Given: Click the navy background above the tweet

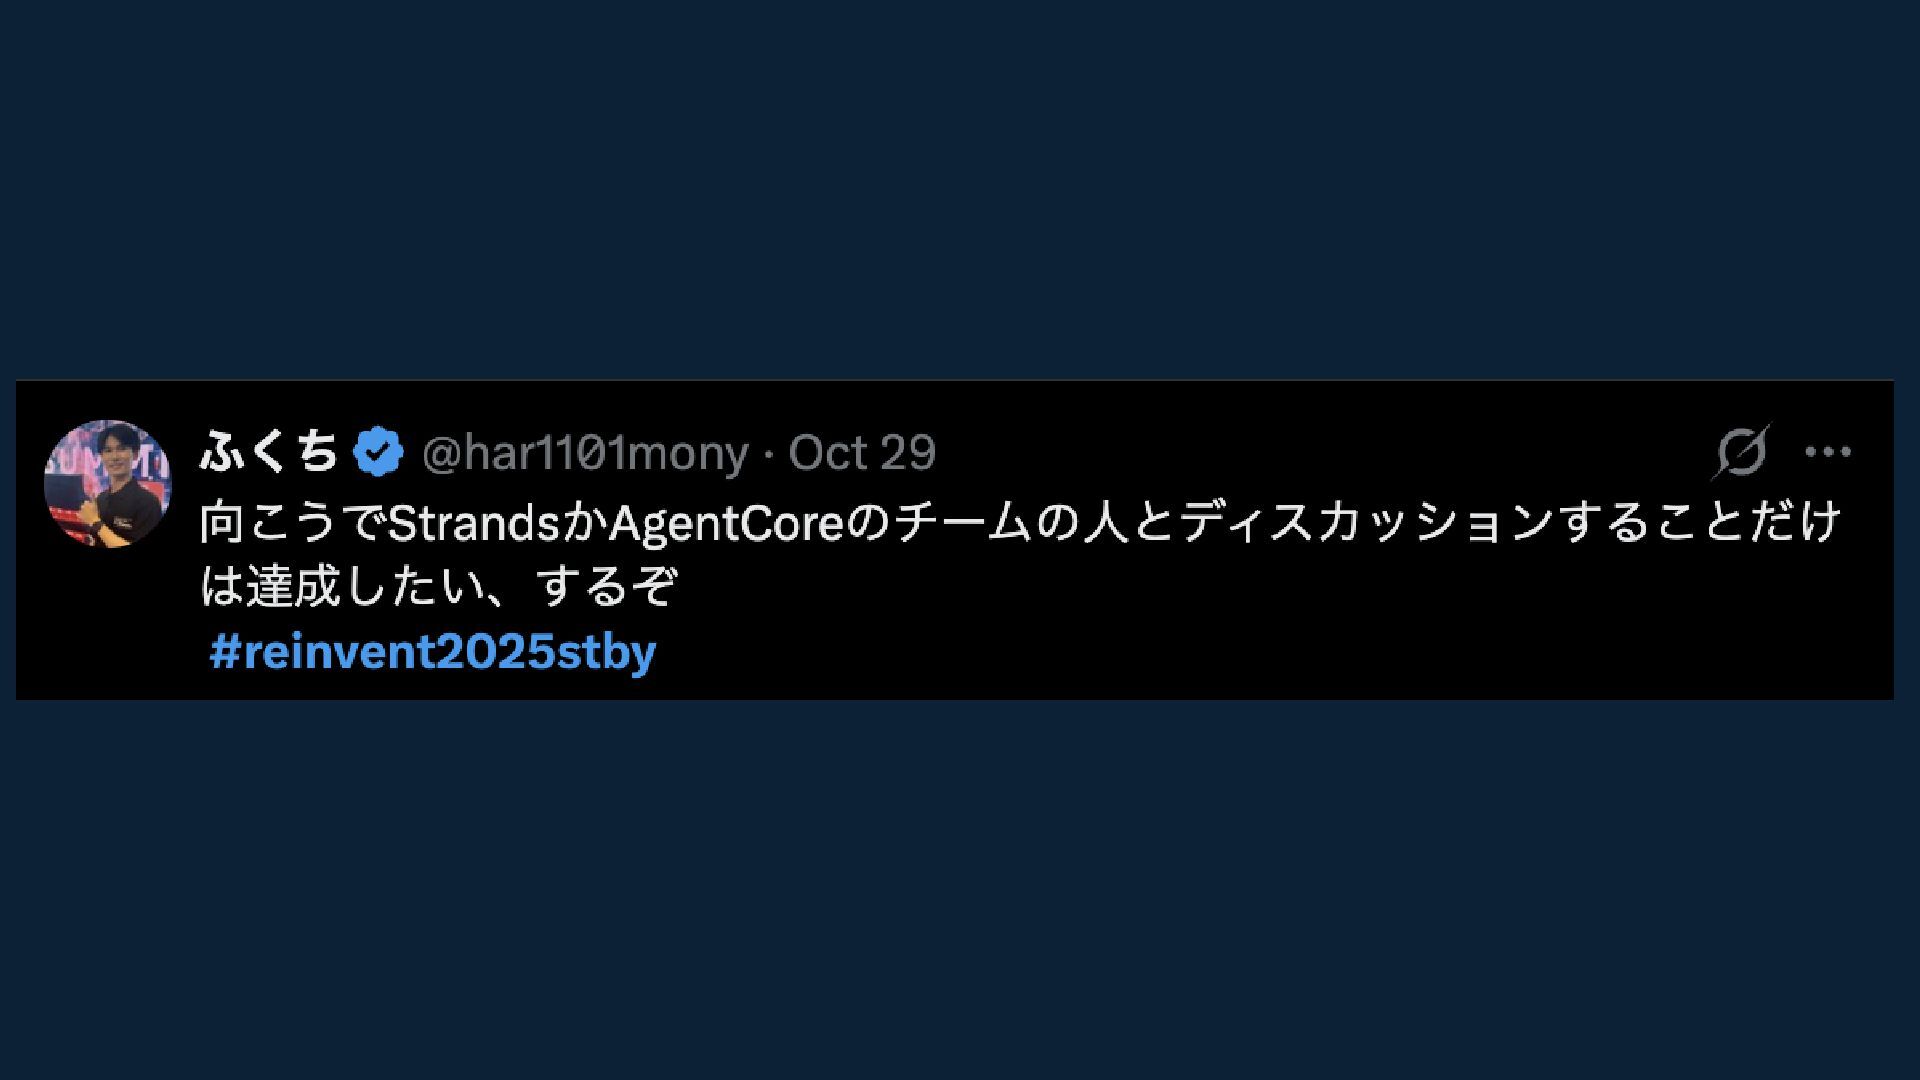Looking at the screenshot, I should tap(960, 190).
